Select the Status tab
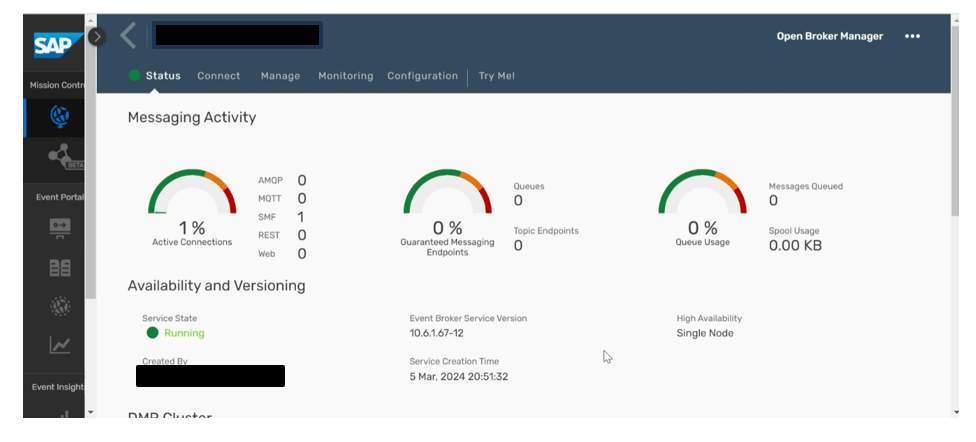 [x=163, y=76]
